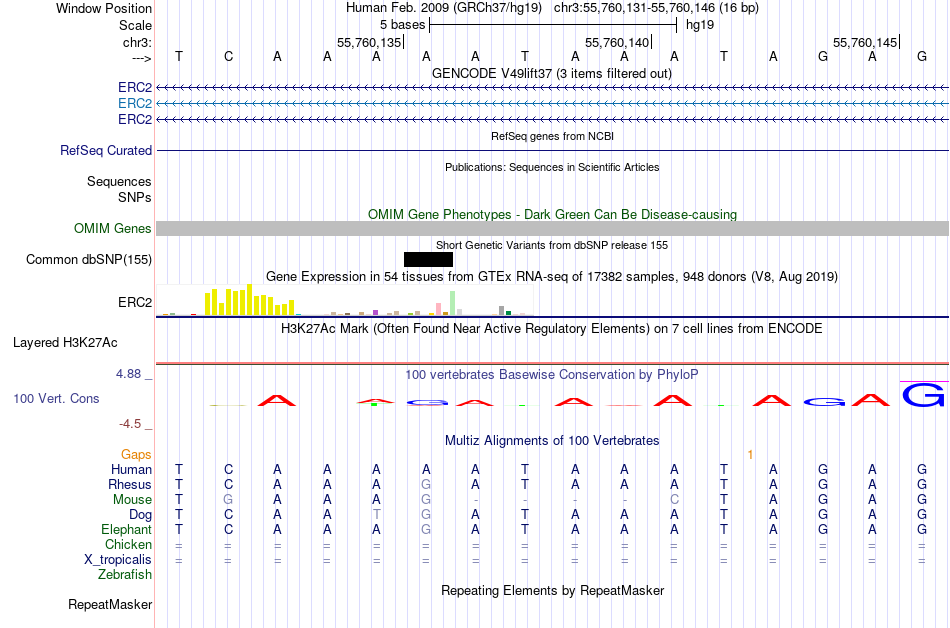Open the GTEx Gene Expression track title
The width and height of the screenshot is (950, 628).
[x=552, y=277]
